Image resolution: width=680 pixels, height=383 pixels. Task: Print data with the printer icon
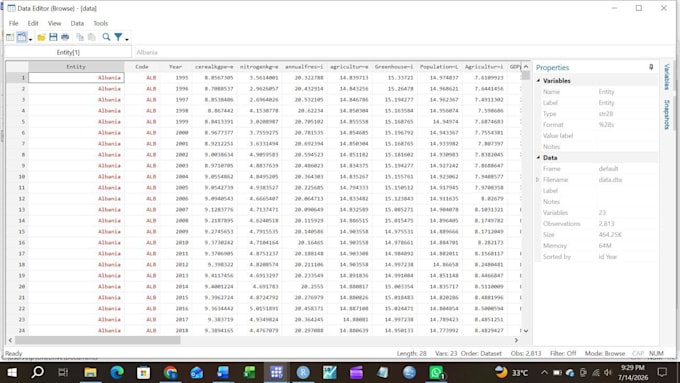click(x=65, y=37)
